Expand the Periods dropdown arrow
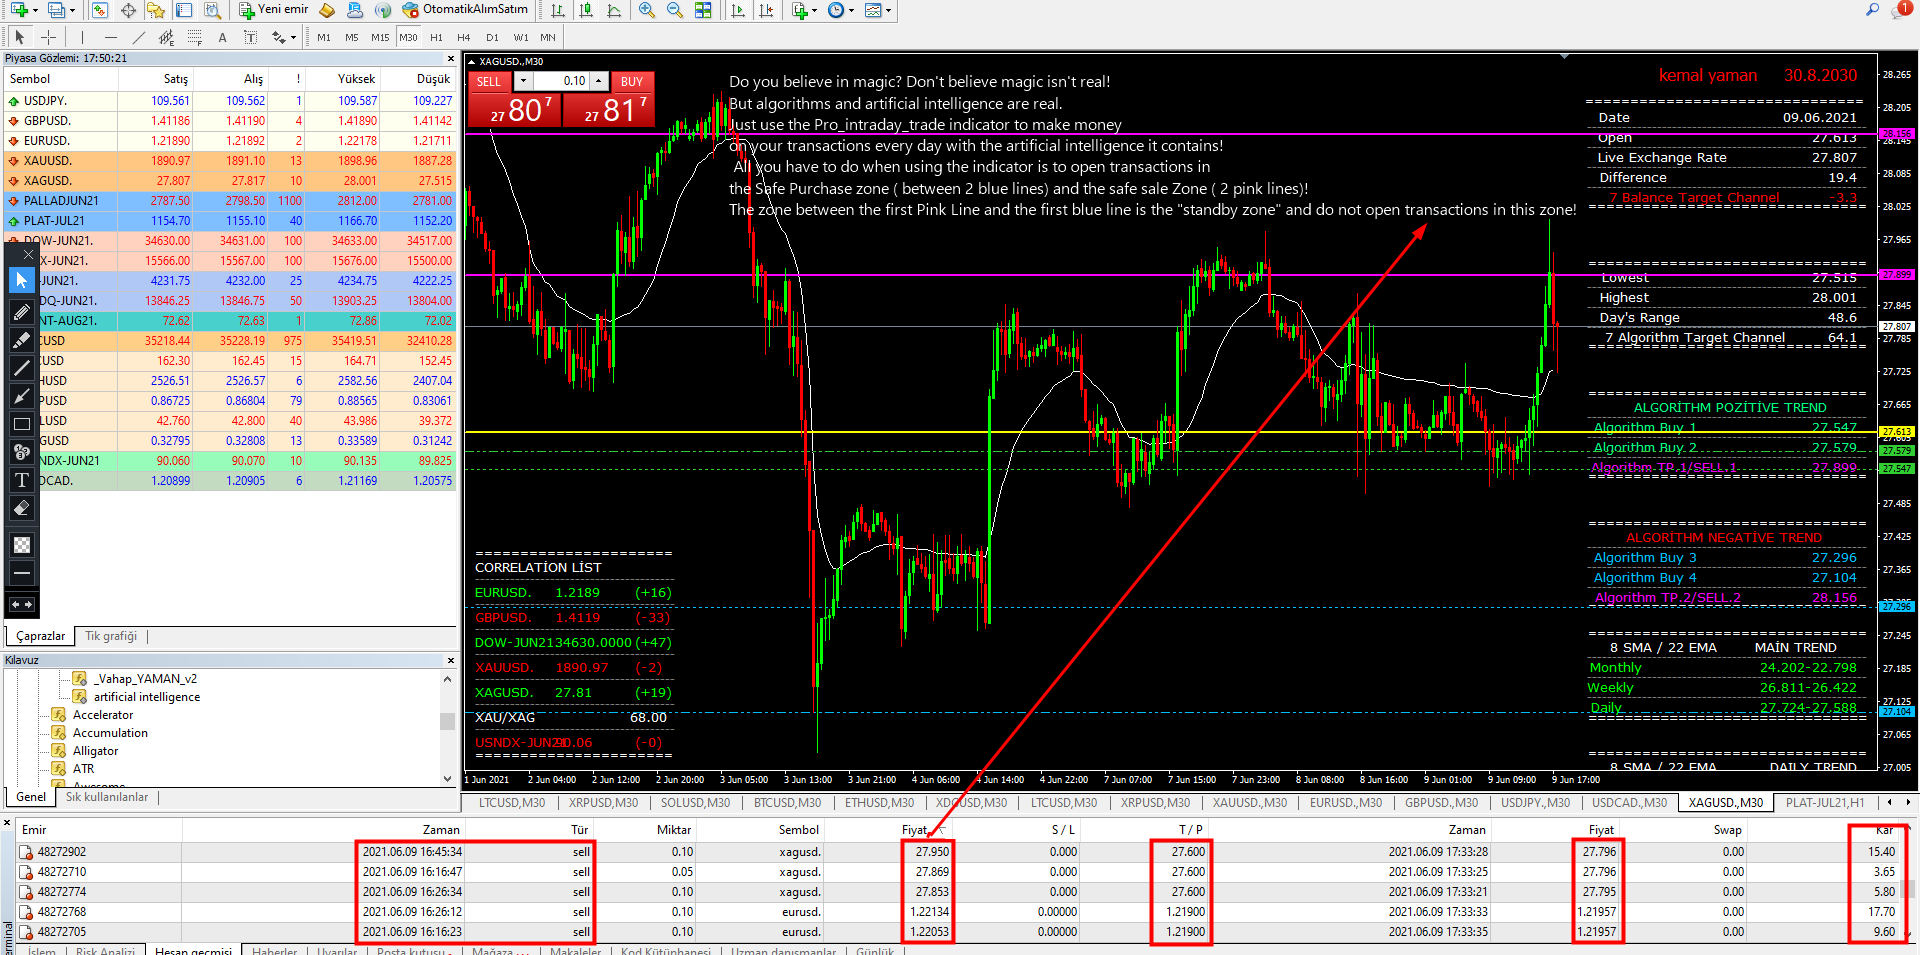Image resolution: width=1920 pixels, height=955 pixels. coord(852,10)
